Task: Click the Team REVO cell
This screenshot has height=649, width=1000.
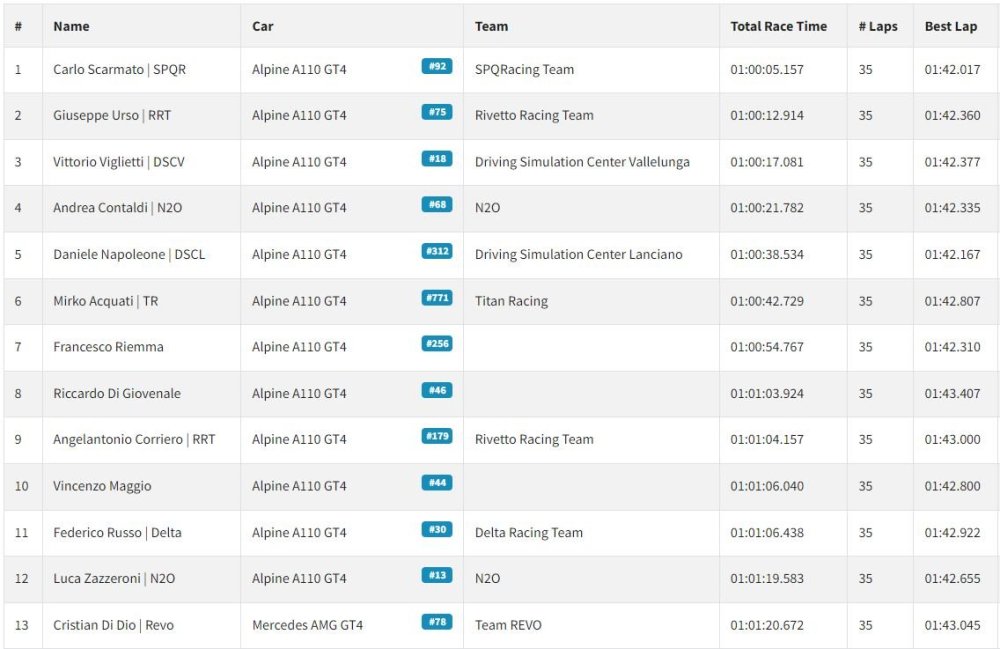Action: [x=508, y=625]
